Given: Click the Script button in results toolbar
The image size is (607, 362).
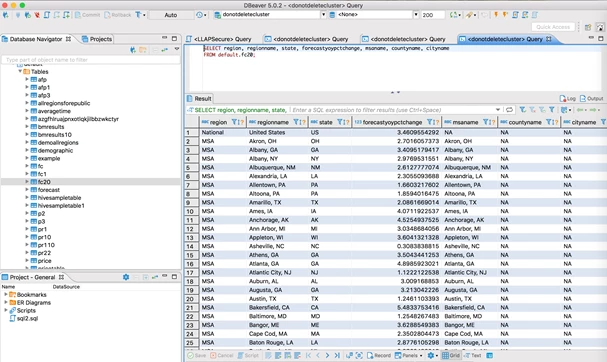Looking at the screenshot, I should [248, 355].
